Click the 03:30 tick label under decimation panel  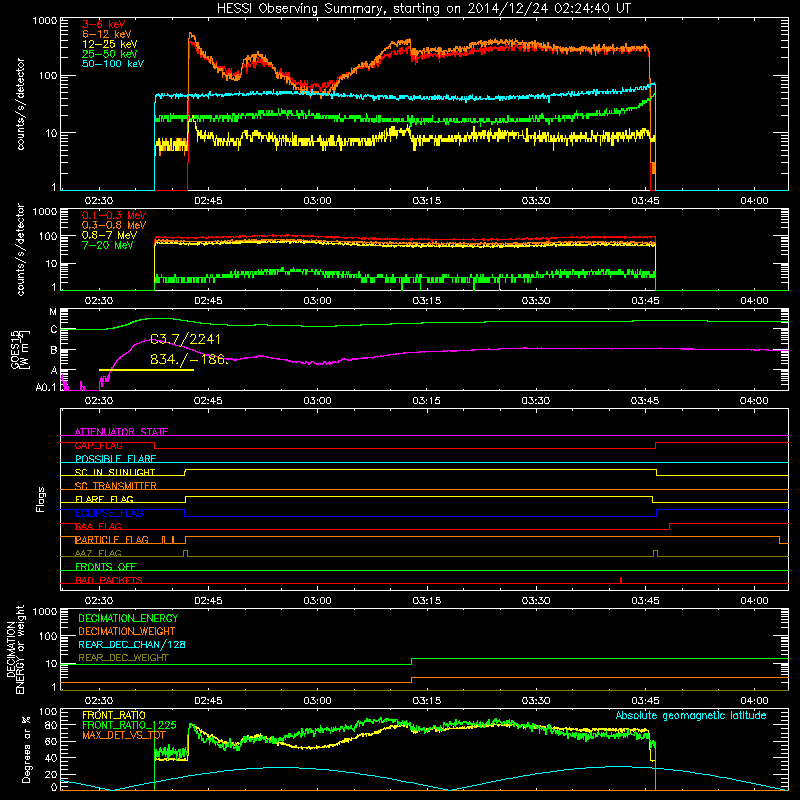pos(536,701)
